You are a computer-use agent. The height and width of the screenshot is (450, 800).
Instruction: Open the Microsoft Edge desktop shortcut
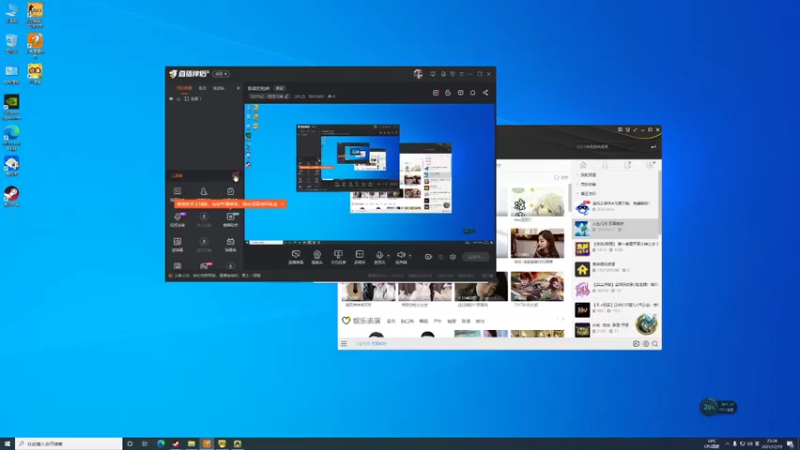(11, 138)
